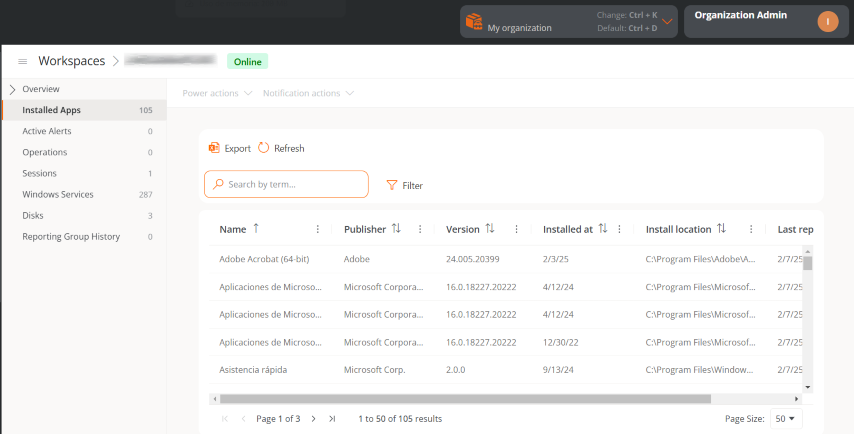Click the 9/13/24 installed date cell
Viewport: 854px width, 434px height.
(x=558, y=370)
